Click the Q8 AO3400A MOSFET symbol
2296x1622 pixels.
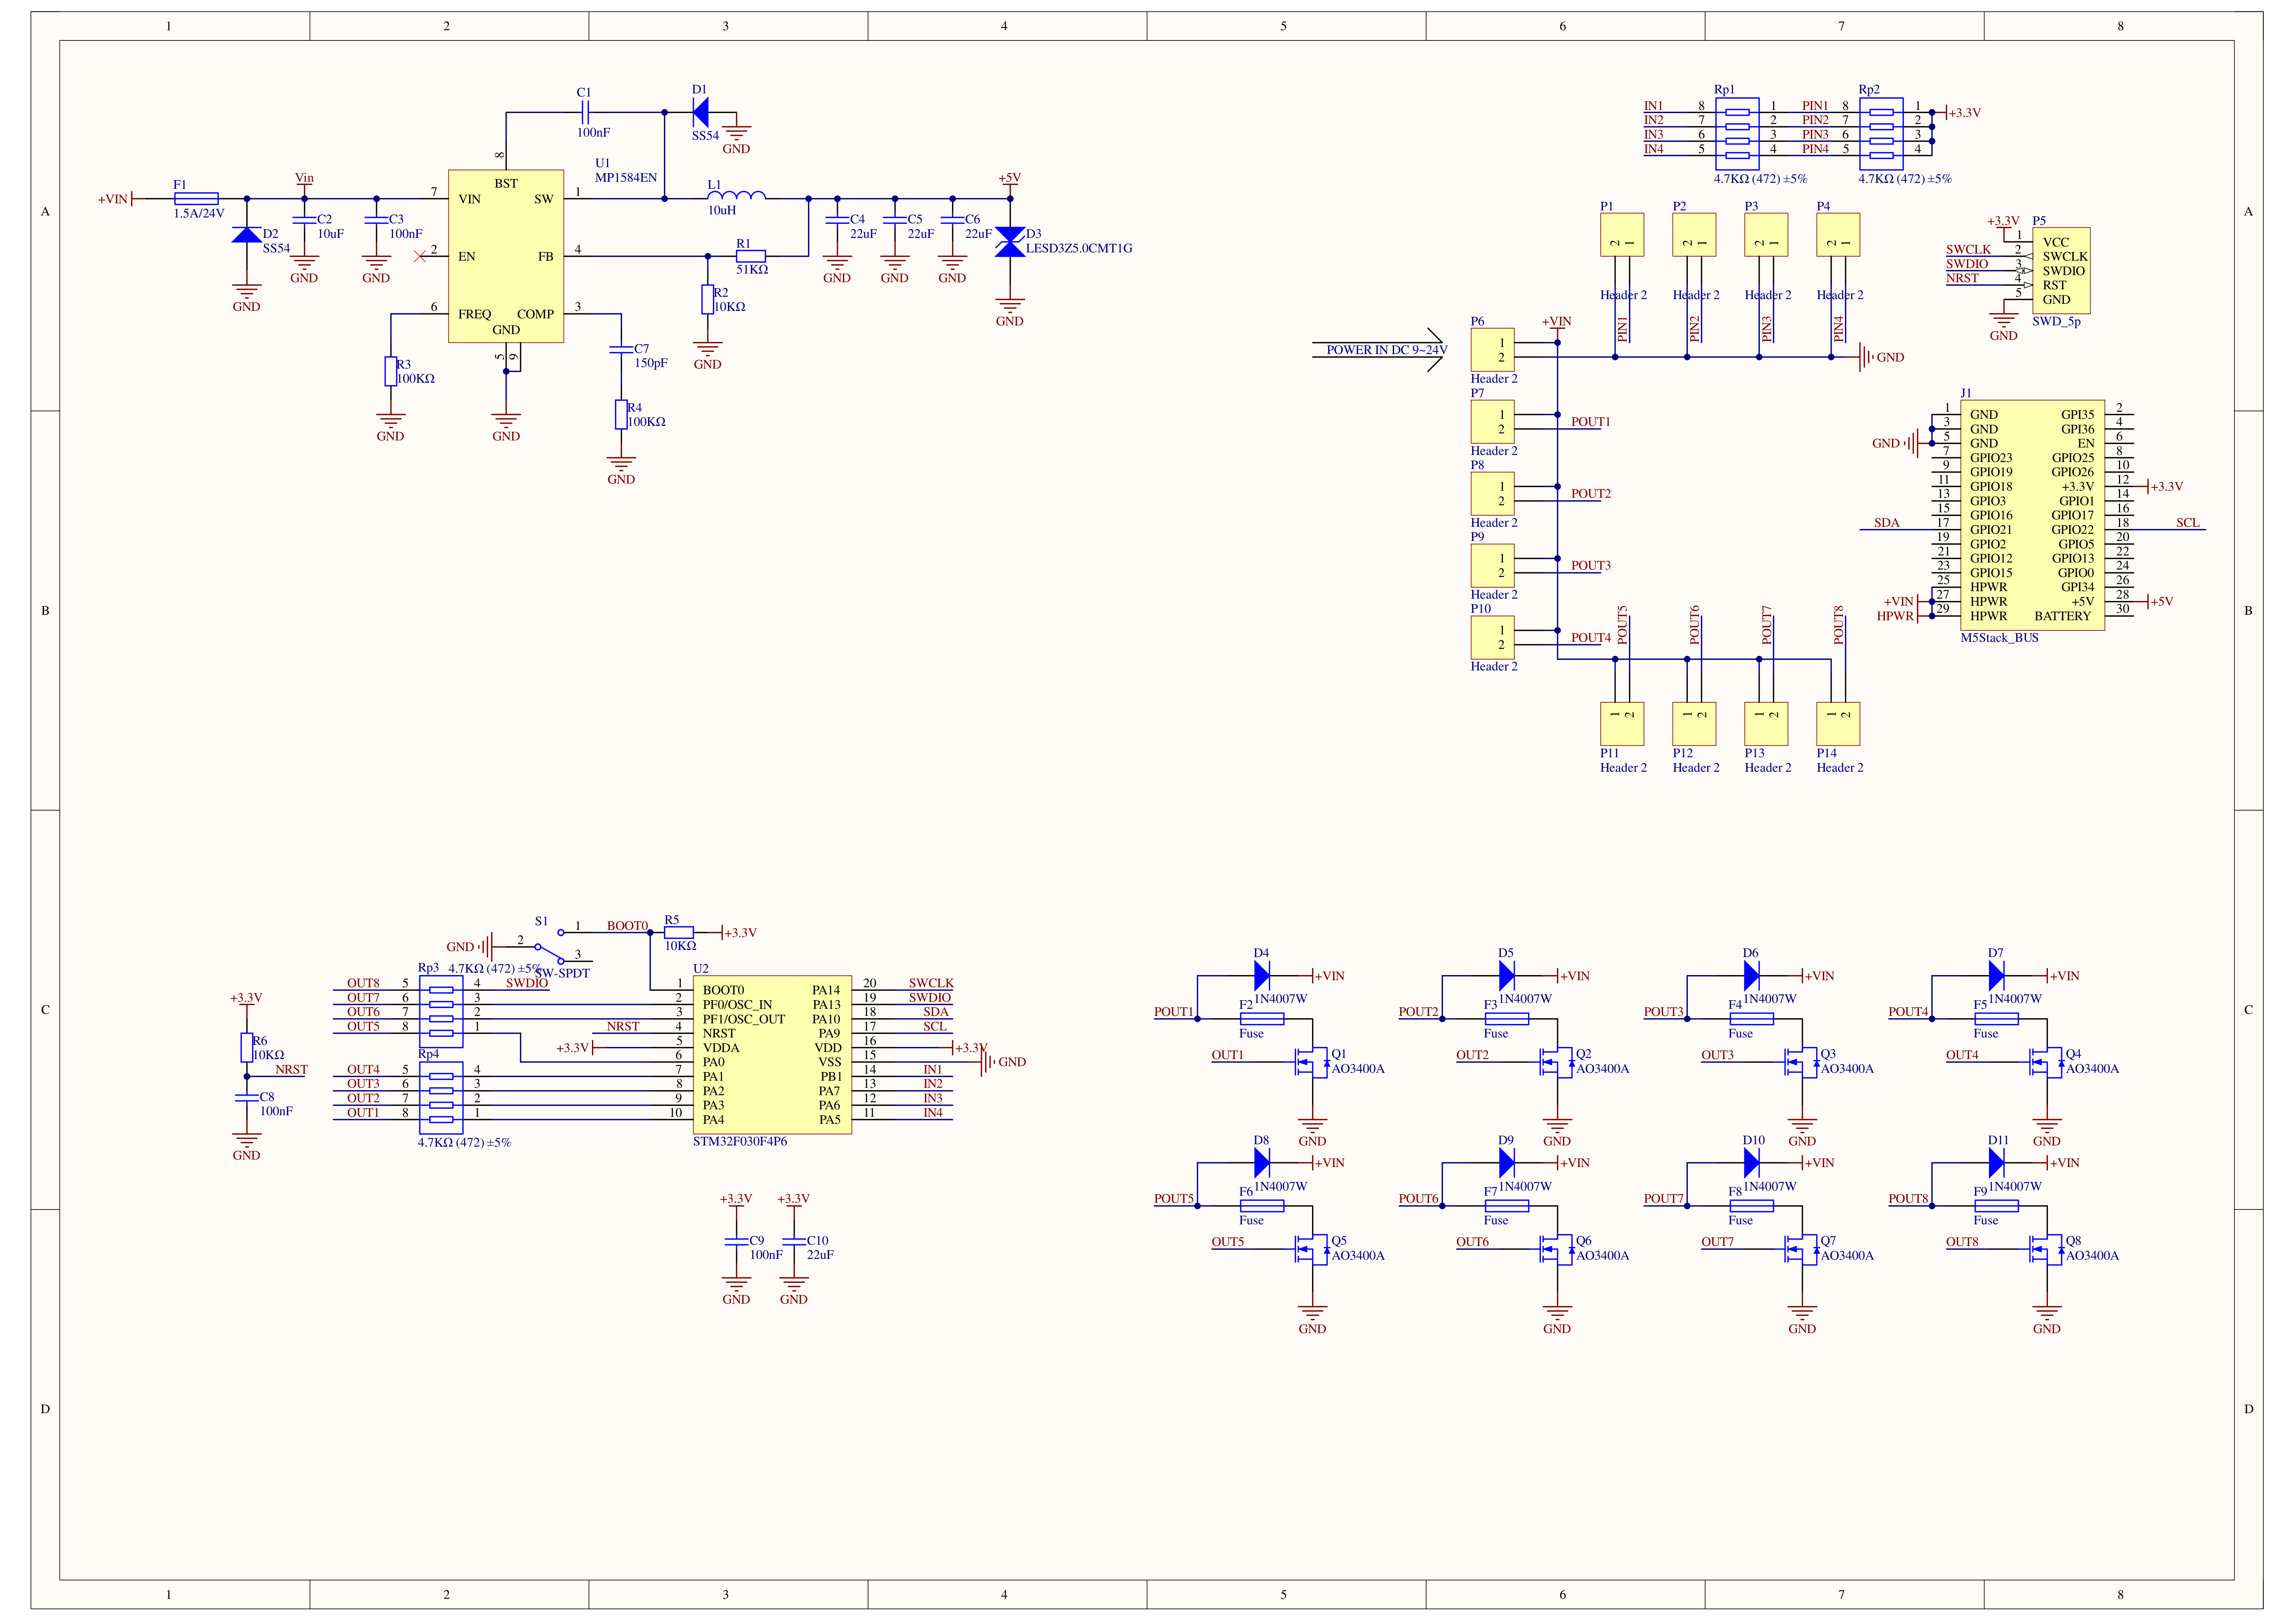(2047, 1249)
